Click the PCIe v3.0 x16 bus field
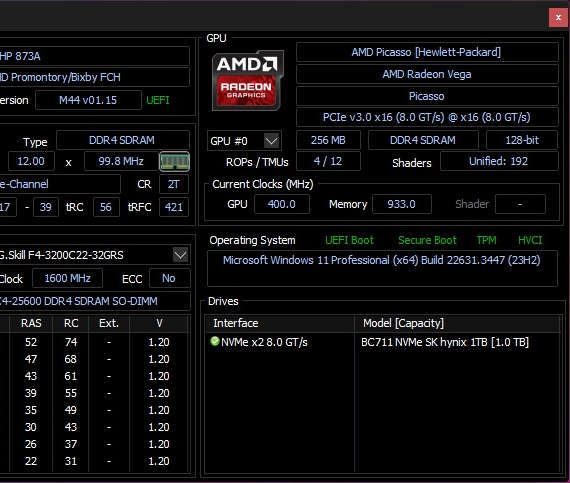This screenshot has width=570, height=483. click(x=427, y=117)
